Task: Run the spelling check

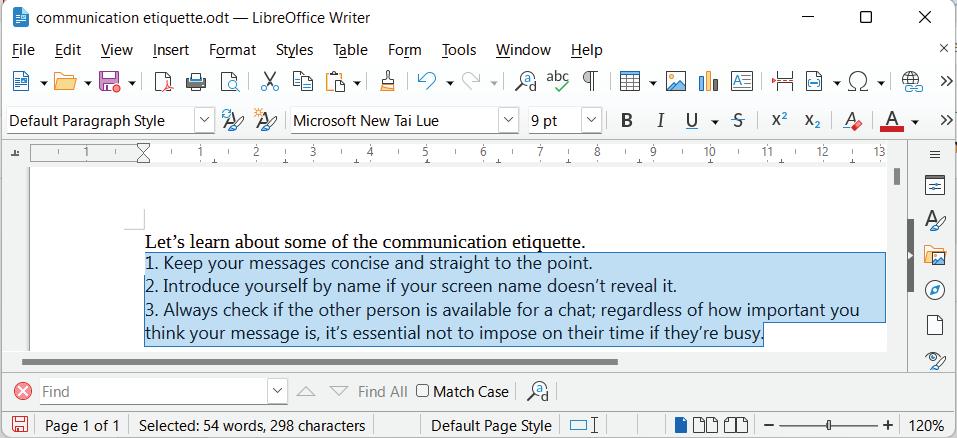Action: [557, 81]
